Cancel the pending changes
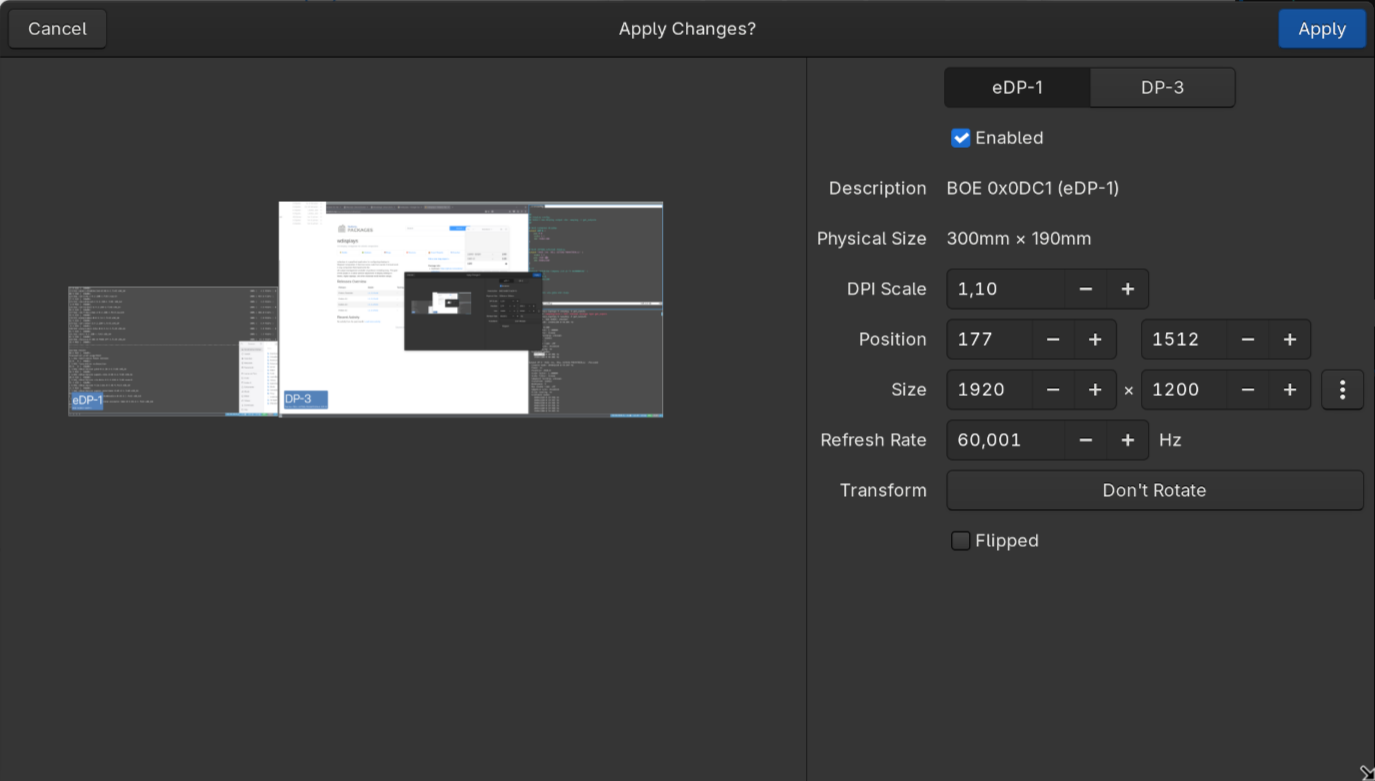Viewport: 1375px width, 781px height. click(x=57, y=29)
